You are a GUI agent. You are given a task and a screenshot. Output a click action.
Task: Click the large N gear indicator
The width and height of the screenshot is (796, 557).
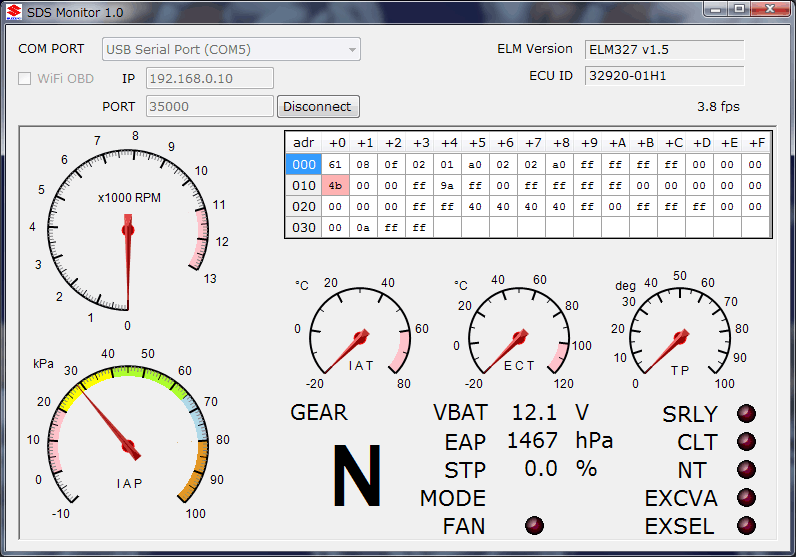pos(355,477)
